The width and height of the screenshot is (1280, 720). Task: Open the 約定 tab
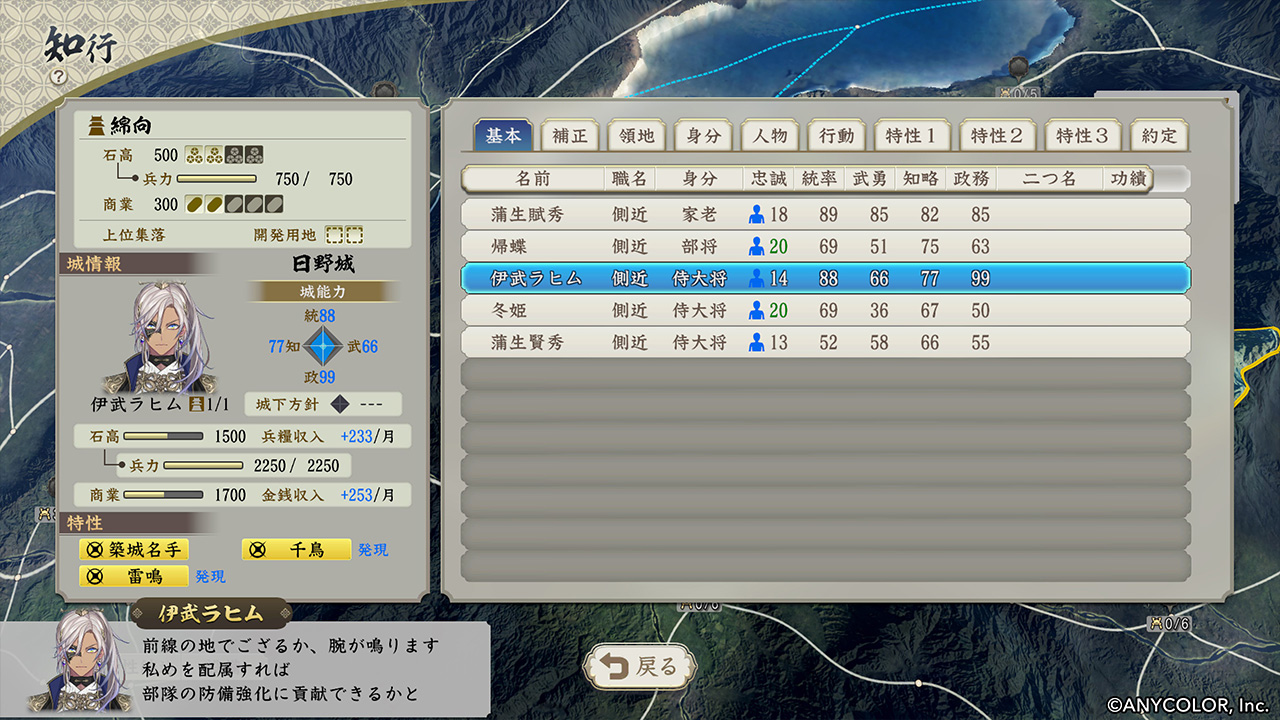pos(1159,136)
